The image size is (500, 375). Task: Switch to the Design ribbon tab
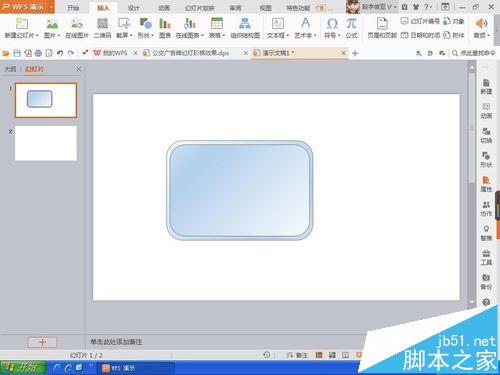[x=133, y=7]
